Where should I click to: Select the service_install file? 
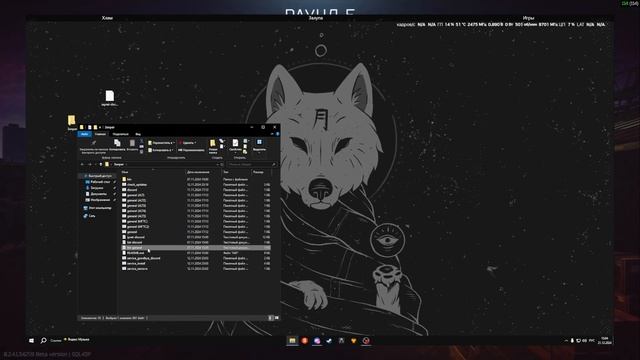[x=196, y=264]
